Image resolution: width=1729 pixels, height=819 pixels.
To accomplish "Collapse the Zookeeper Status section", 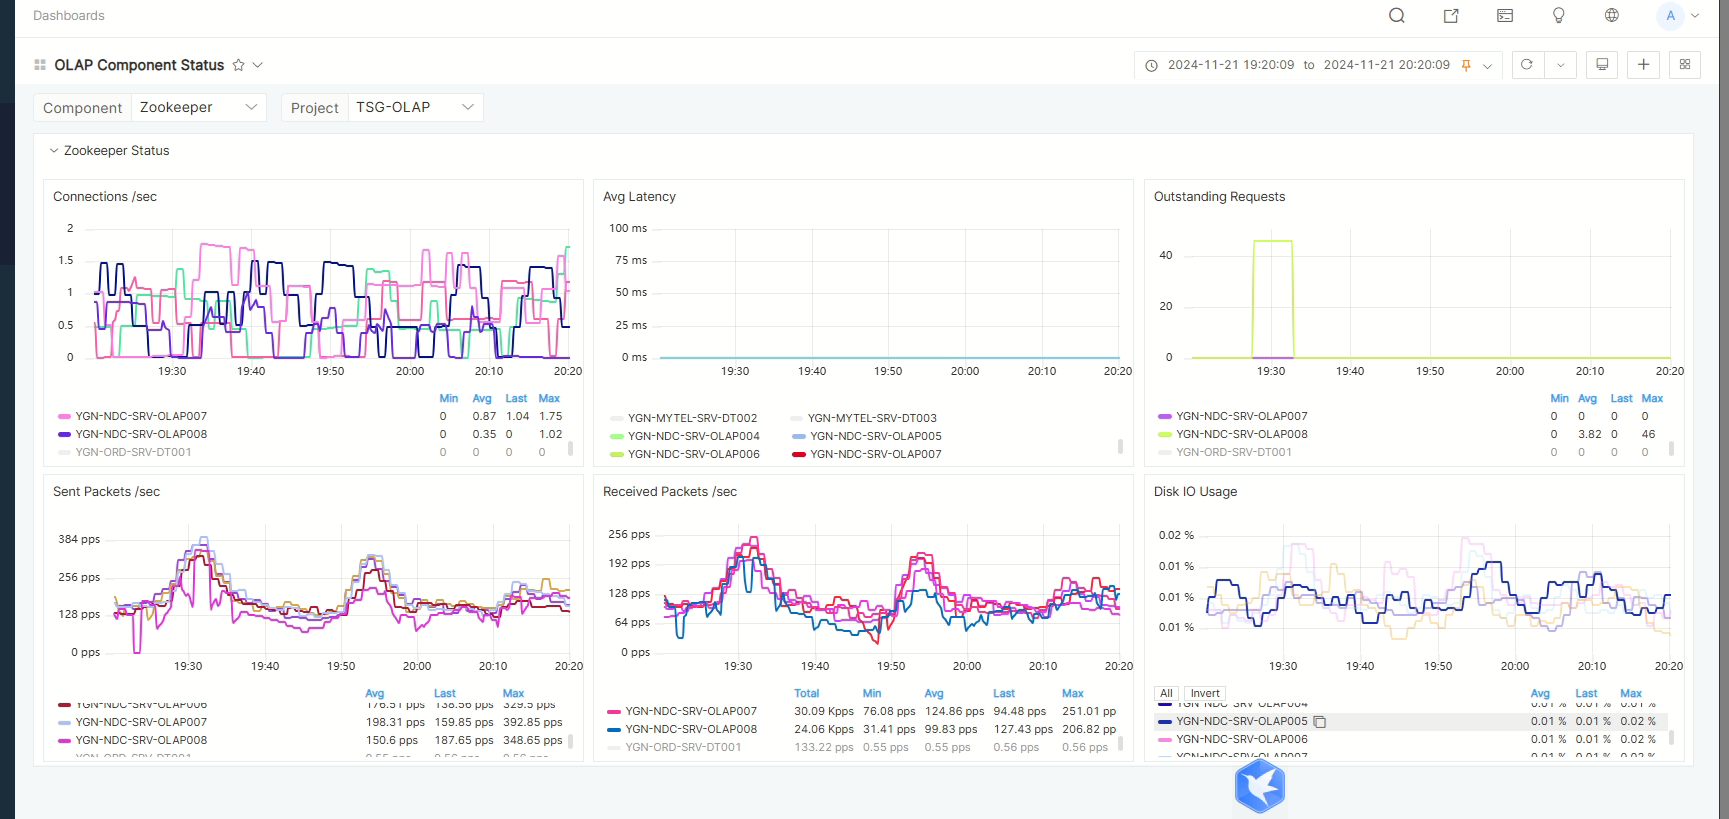I will [54, 151].
